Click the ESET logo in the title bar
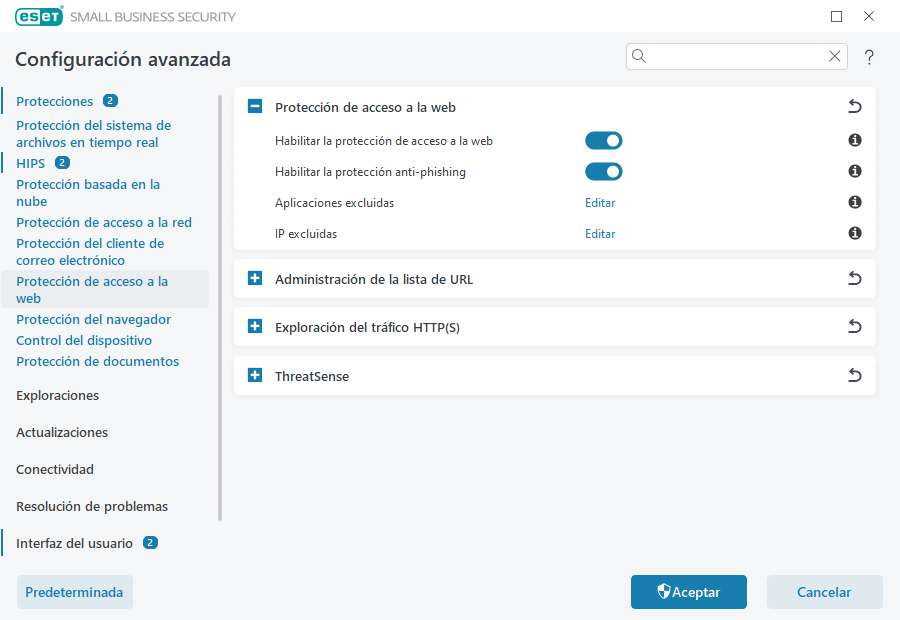 pyautogui.click(x=38, y=16)
